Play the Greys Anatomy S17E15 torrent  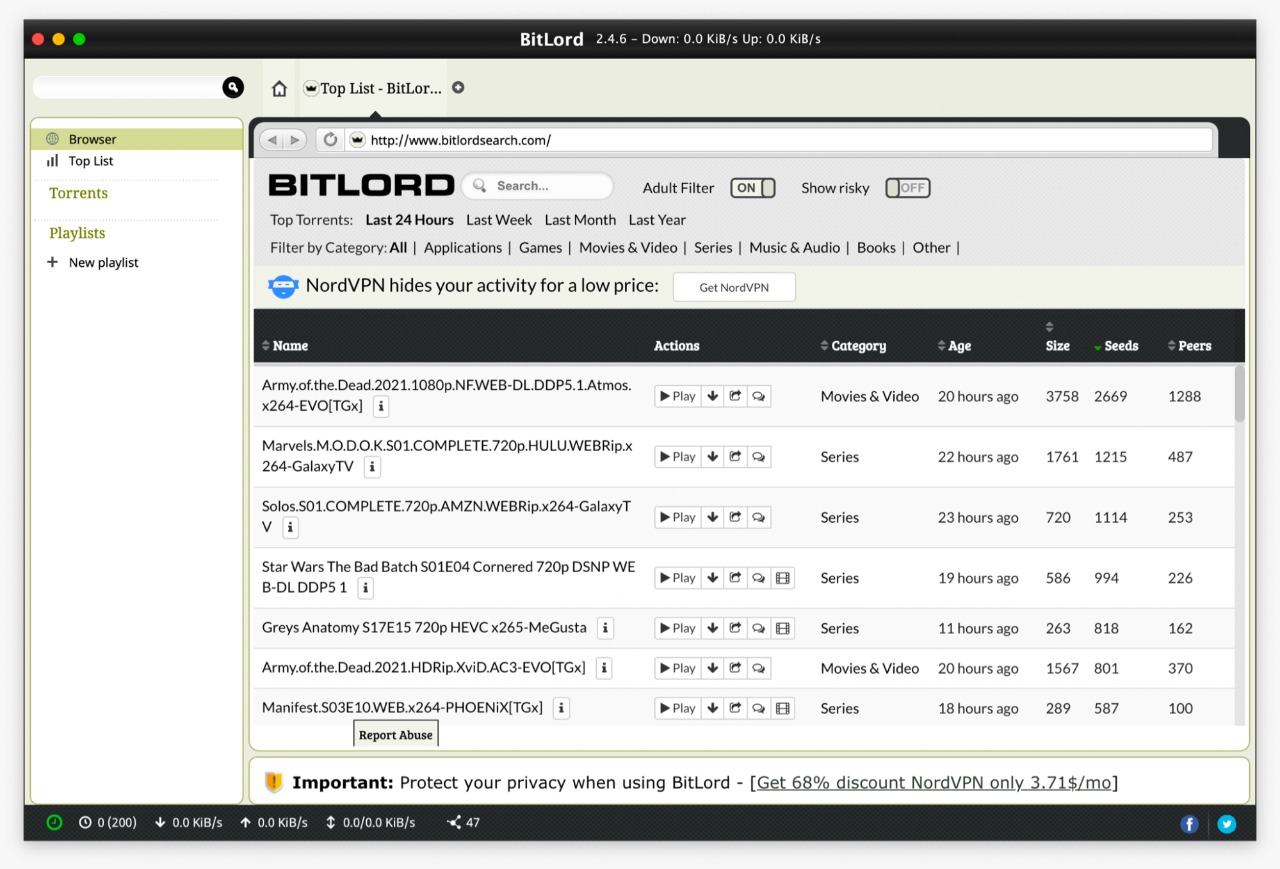[x=677, y=628]
